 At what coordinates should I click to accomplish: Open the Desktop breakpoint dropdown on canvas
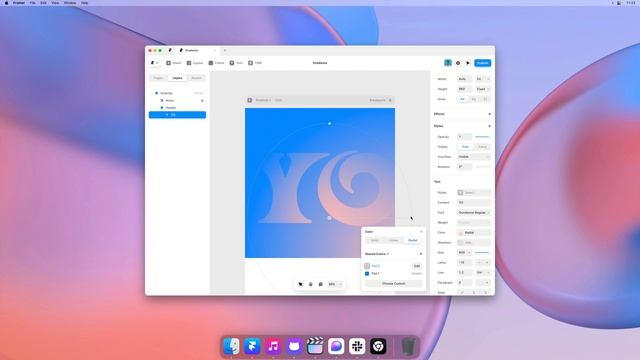click(263, 100)
